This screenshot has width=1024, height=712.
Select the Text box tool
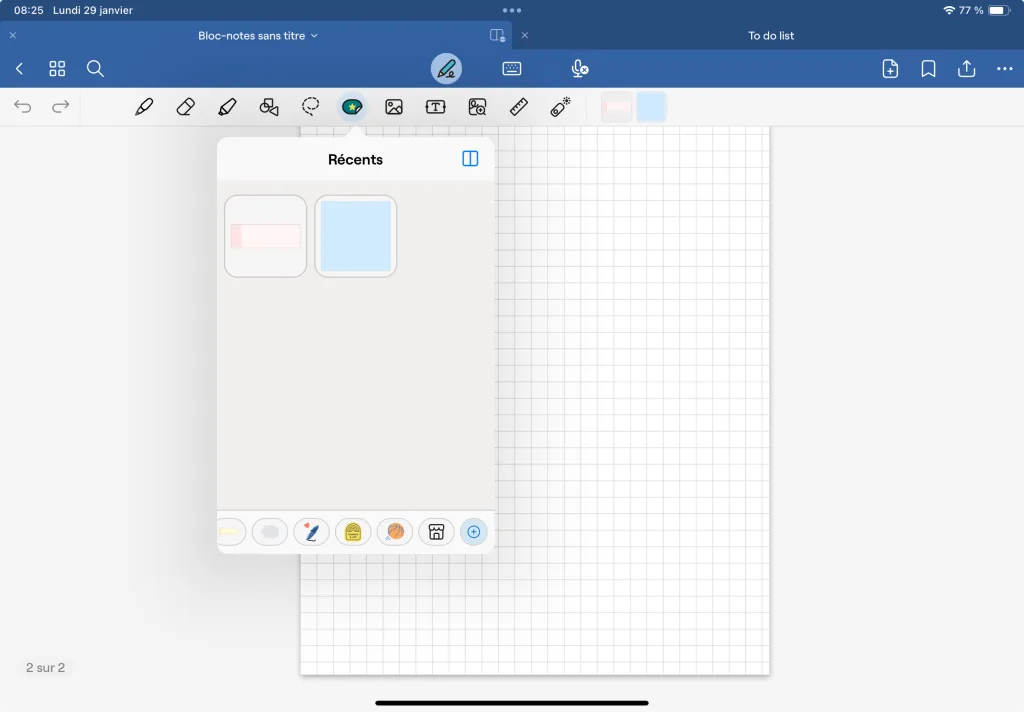pos(436,106)
